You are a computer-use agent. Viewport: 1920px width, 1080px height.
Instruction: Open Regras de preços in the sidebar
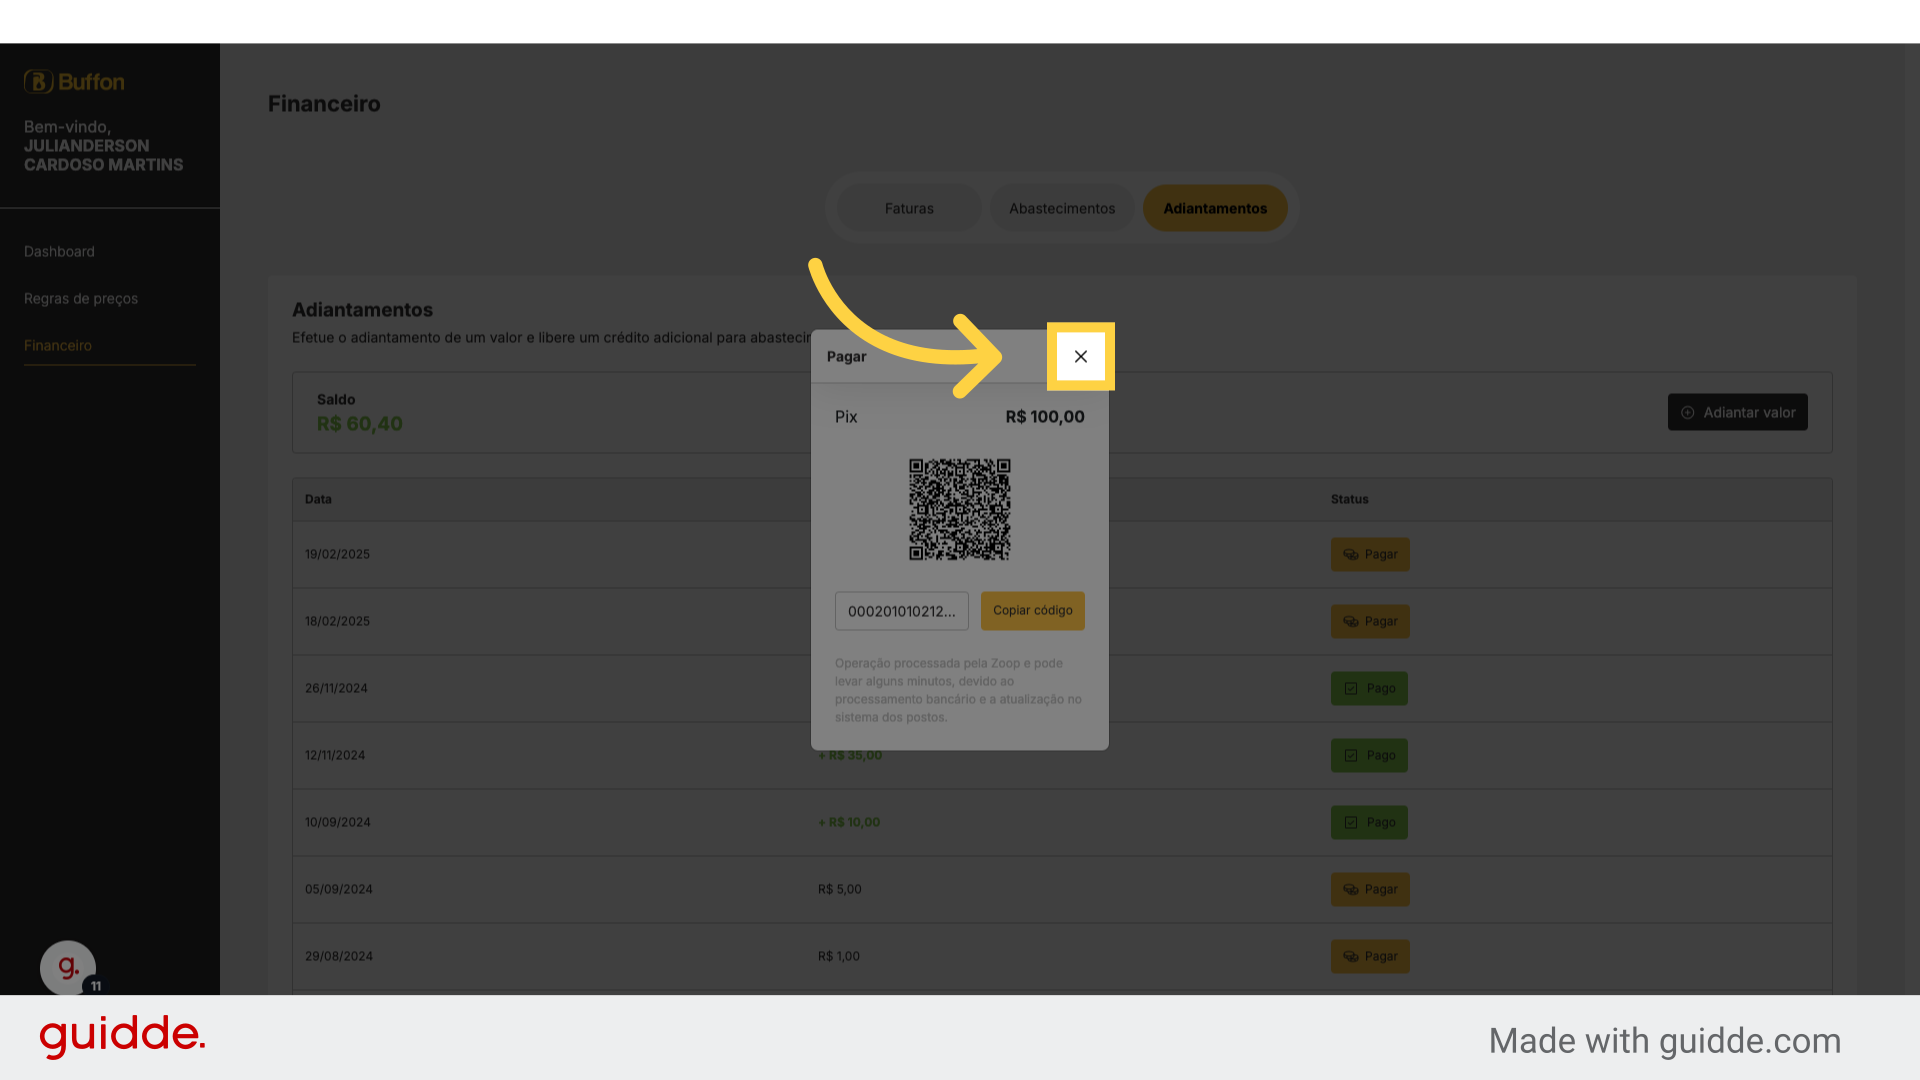click(x=81, y=298)
